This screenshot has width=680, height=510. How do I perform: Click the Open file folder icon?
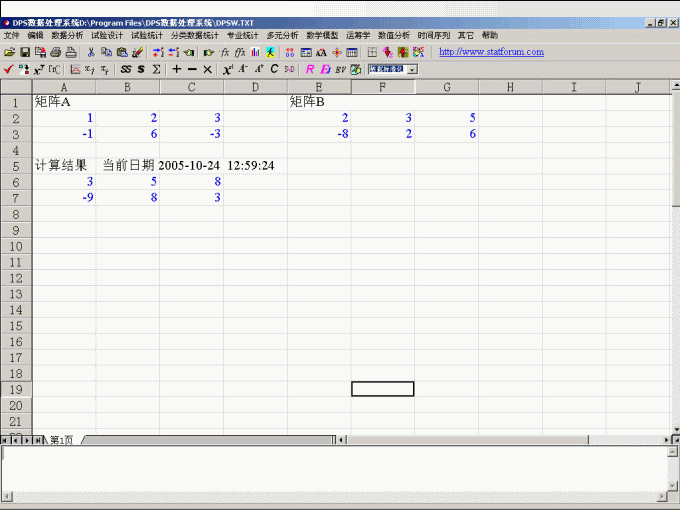9,52
